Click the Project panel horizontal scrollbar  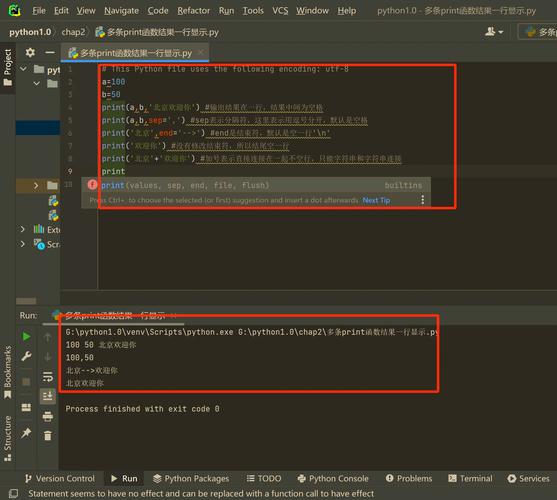[x=26, y=301]
